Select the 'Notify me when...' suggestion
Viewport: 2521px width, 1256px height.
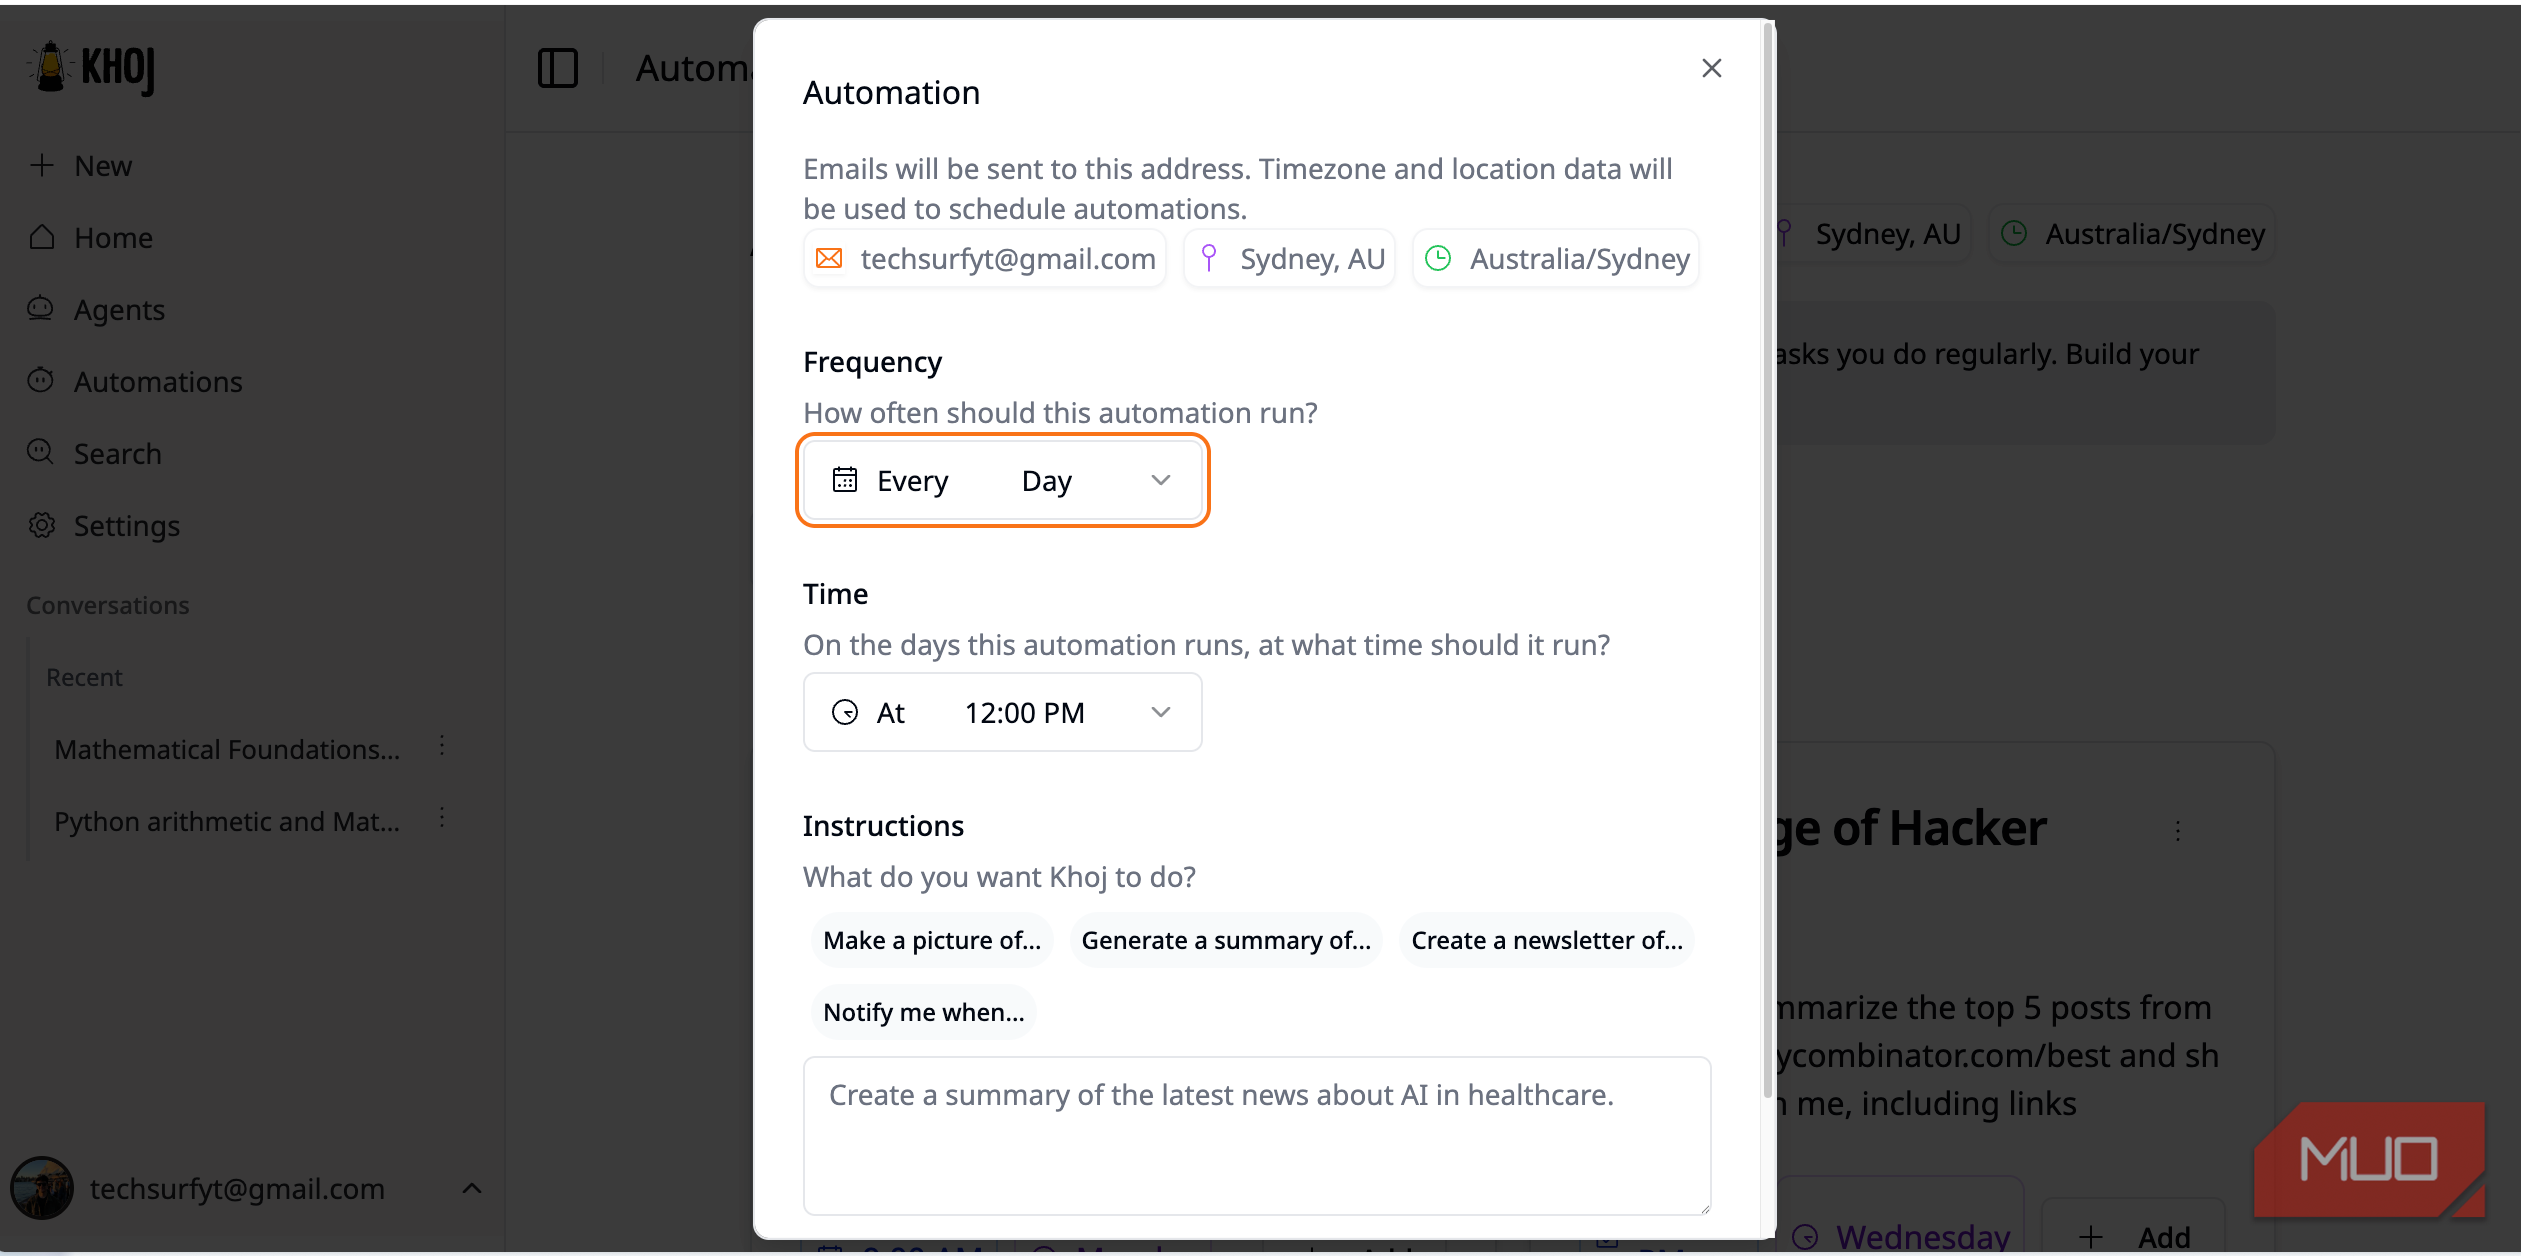[923, 1013]
